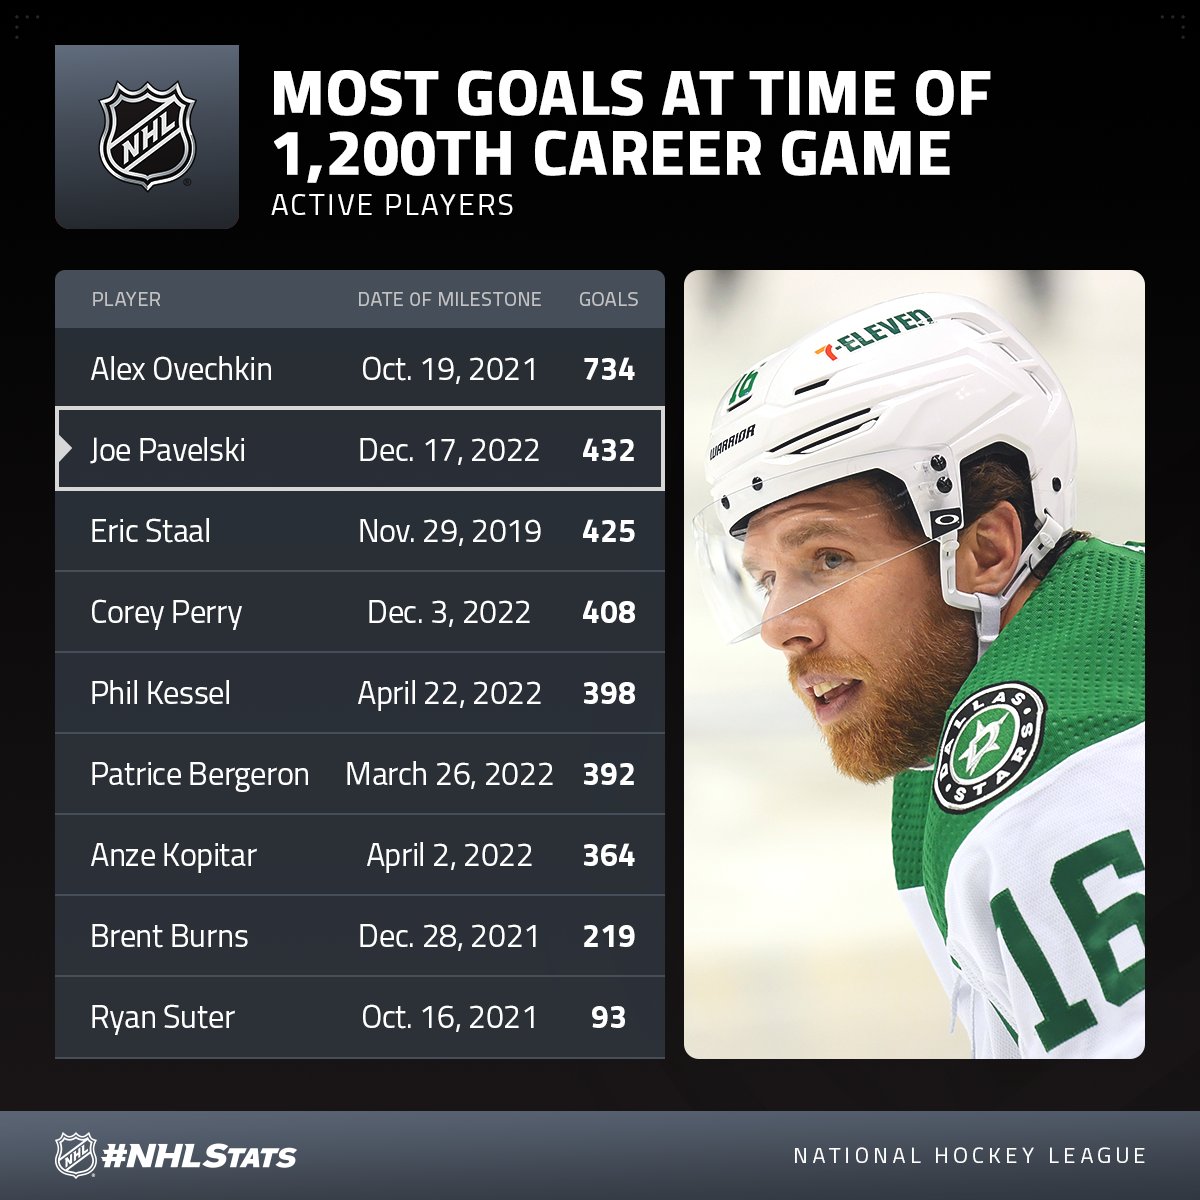Select the highlighted Joe Pavelski name
The image size is (1200, 1200).
pyautogui.click(x=168, y=450)
